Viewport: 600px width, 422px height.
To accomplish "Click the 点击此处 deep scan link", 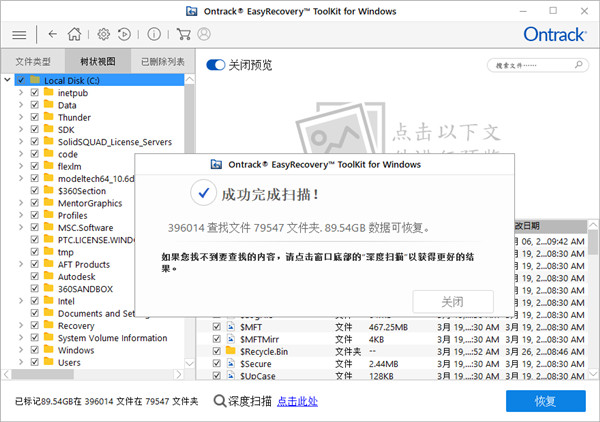I will 297,401.
